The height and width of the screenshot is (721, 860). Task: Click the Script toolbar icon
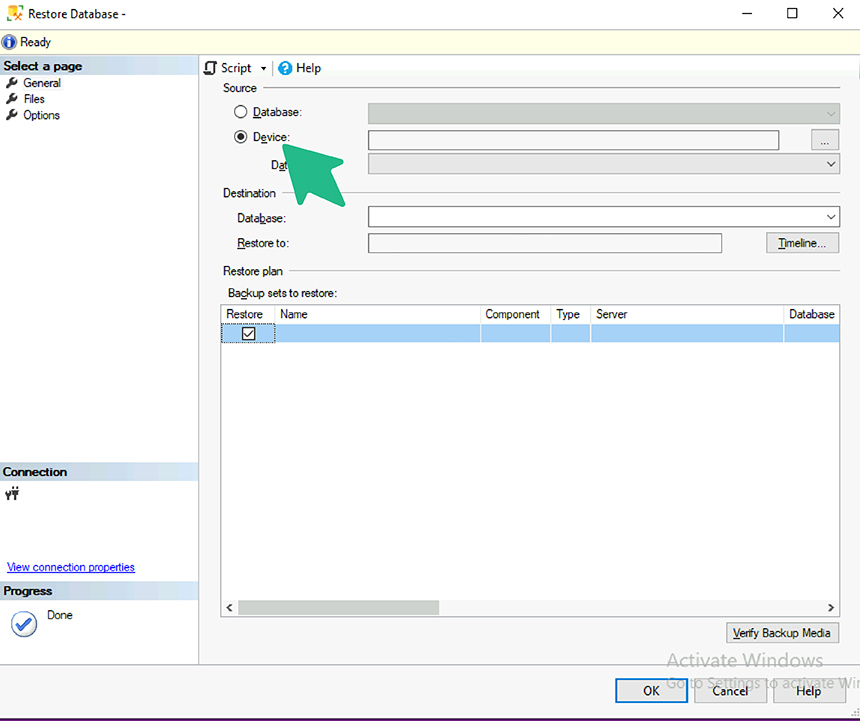(211, 68)
